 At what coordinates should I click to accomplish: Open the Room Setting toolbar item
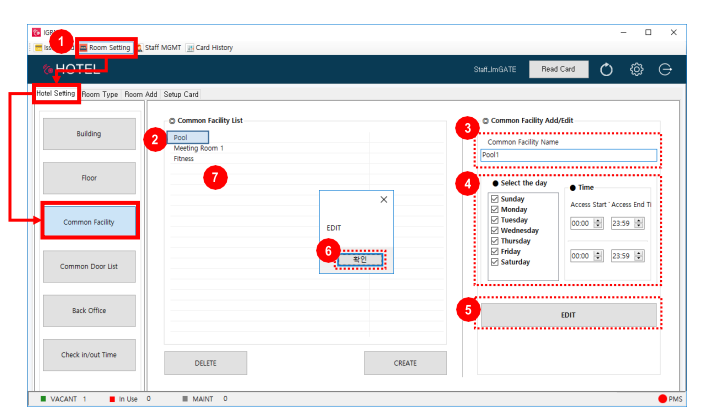click(x=106, y=48)
